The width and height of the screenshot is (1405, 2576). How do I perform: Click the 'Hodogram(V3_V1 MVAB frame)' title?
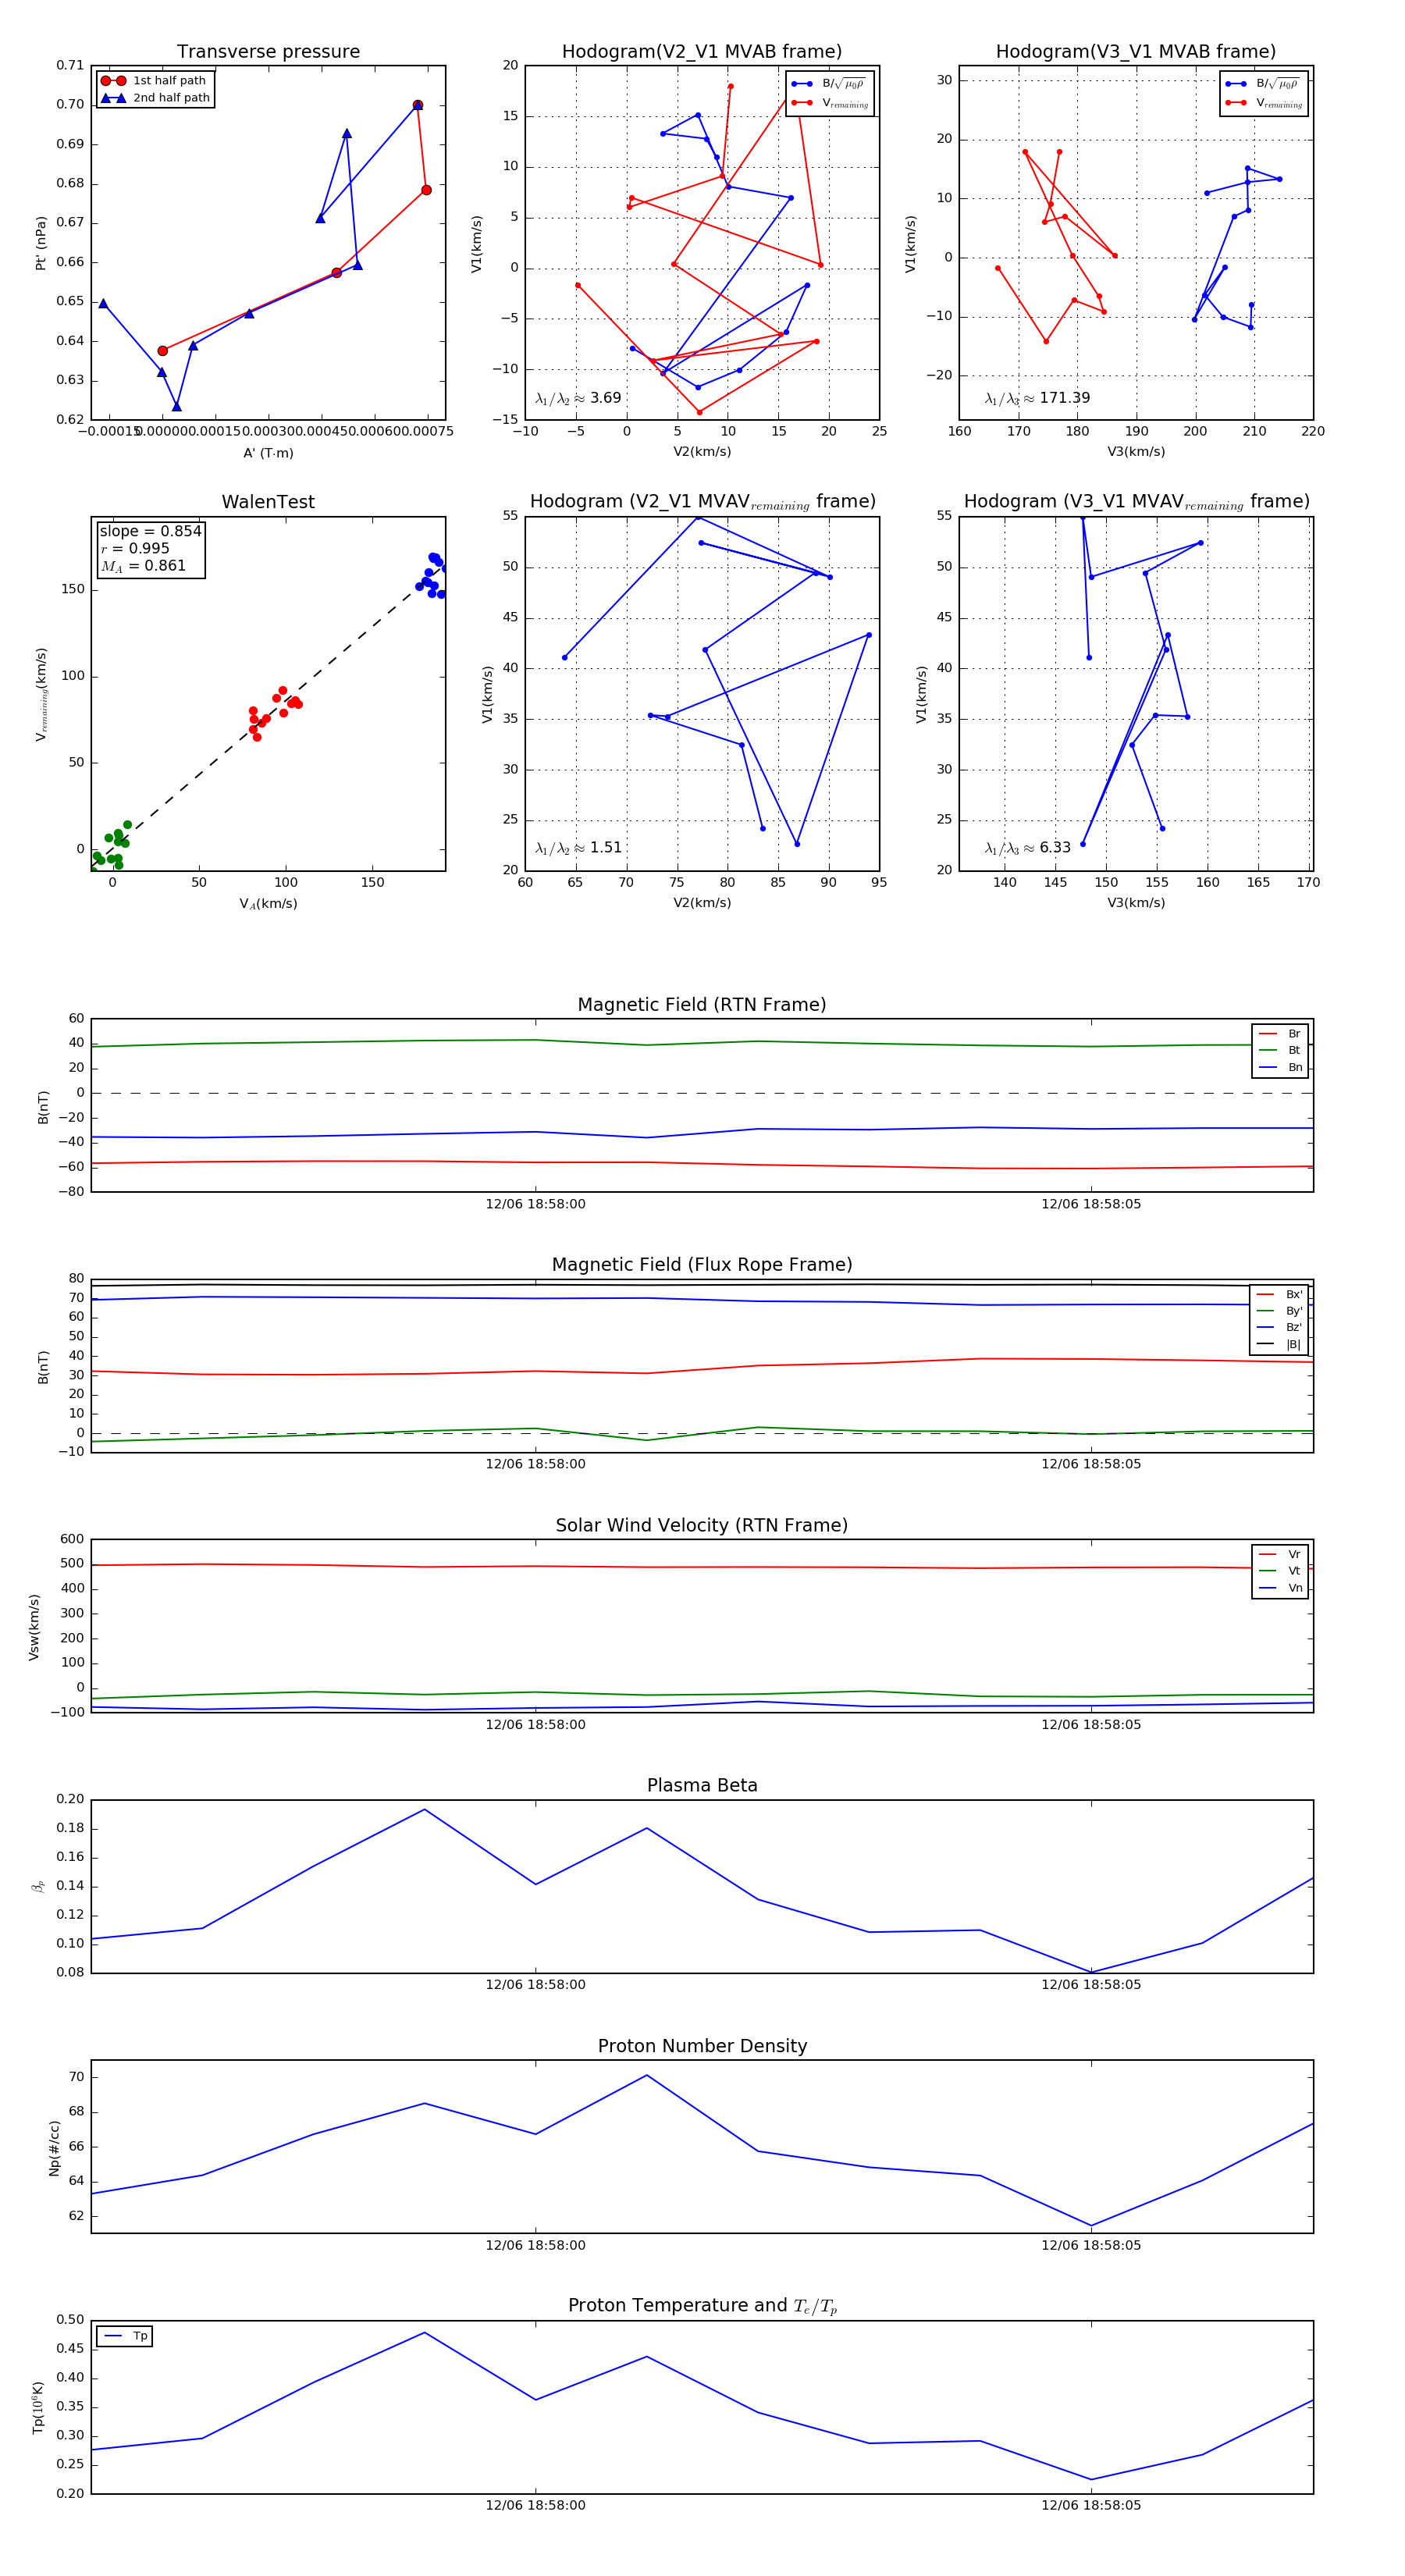pyautogui.click(x=1136, y=52)
